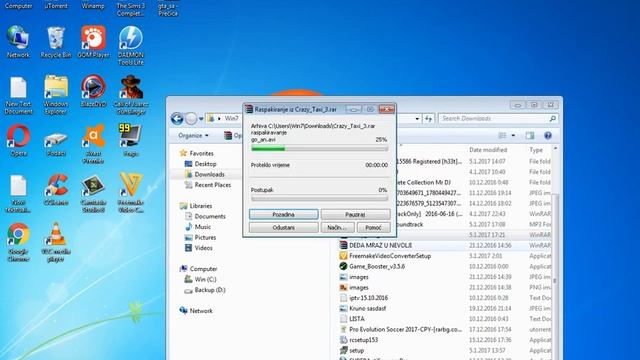Image resolution: width=640 pixels, height=360 pixels.
Task: Click the refresh icon beside address bar
Action: 428,118
